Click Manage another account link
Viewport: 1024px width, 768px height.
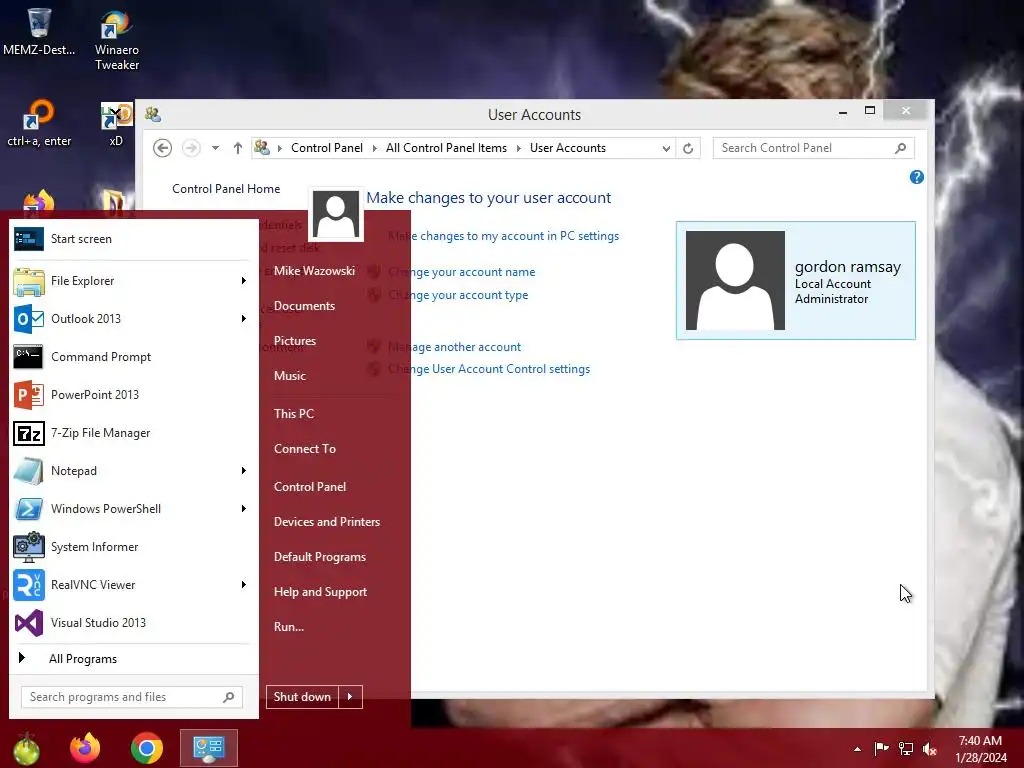point(455,347)
